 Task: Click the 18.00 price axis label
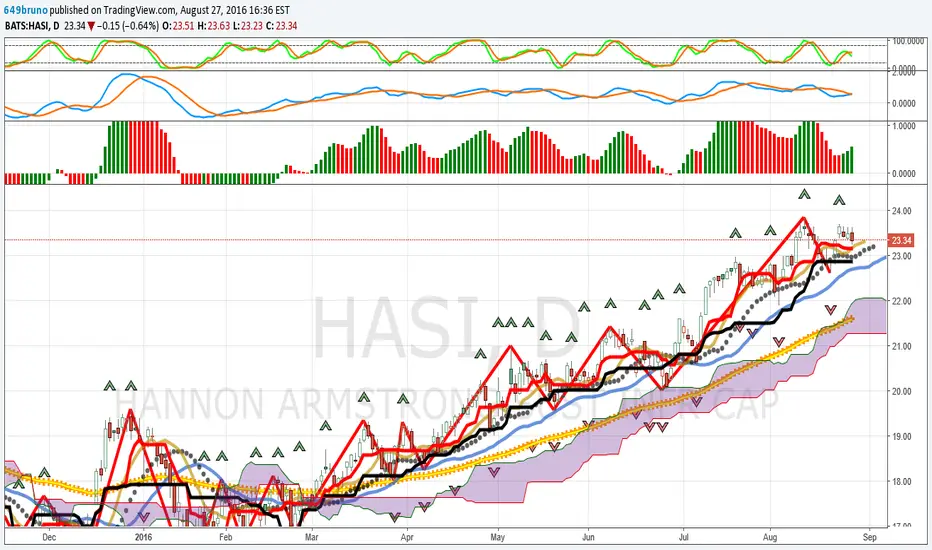coord(901,482)
